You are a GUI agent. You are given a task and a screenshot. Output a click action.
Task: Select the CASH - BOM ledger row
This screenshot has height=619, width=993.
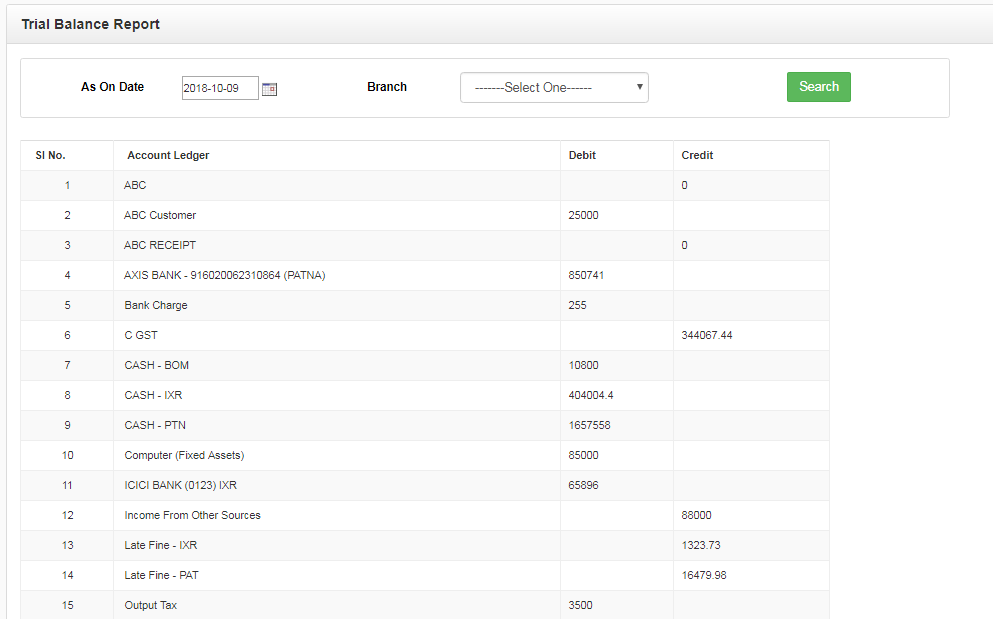coord(425,366)
